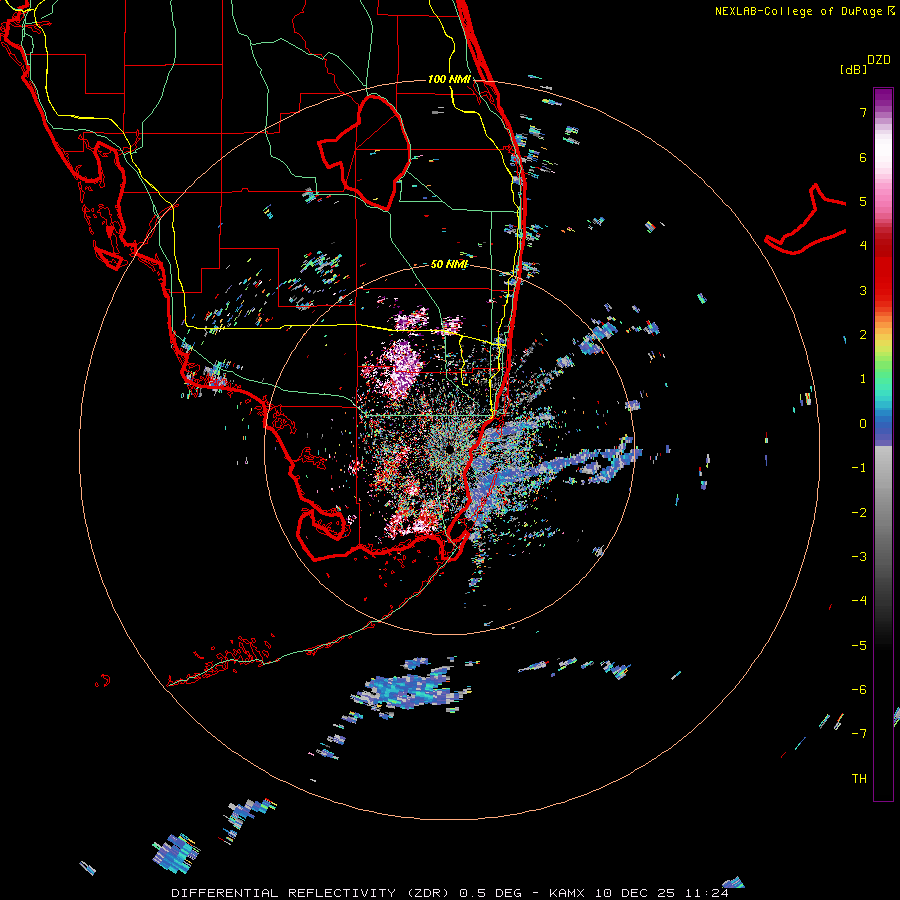The width and height of the screenshot is (900, 900).
Task: Click the -3 tick label on the color scale
Action: [859, 557]
